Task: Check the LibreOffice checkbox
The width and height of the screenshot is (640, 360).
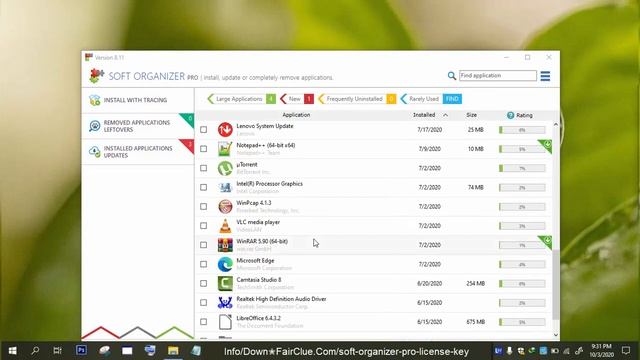Action: click(x=204, y=322)
